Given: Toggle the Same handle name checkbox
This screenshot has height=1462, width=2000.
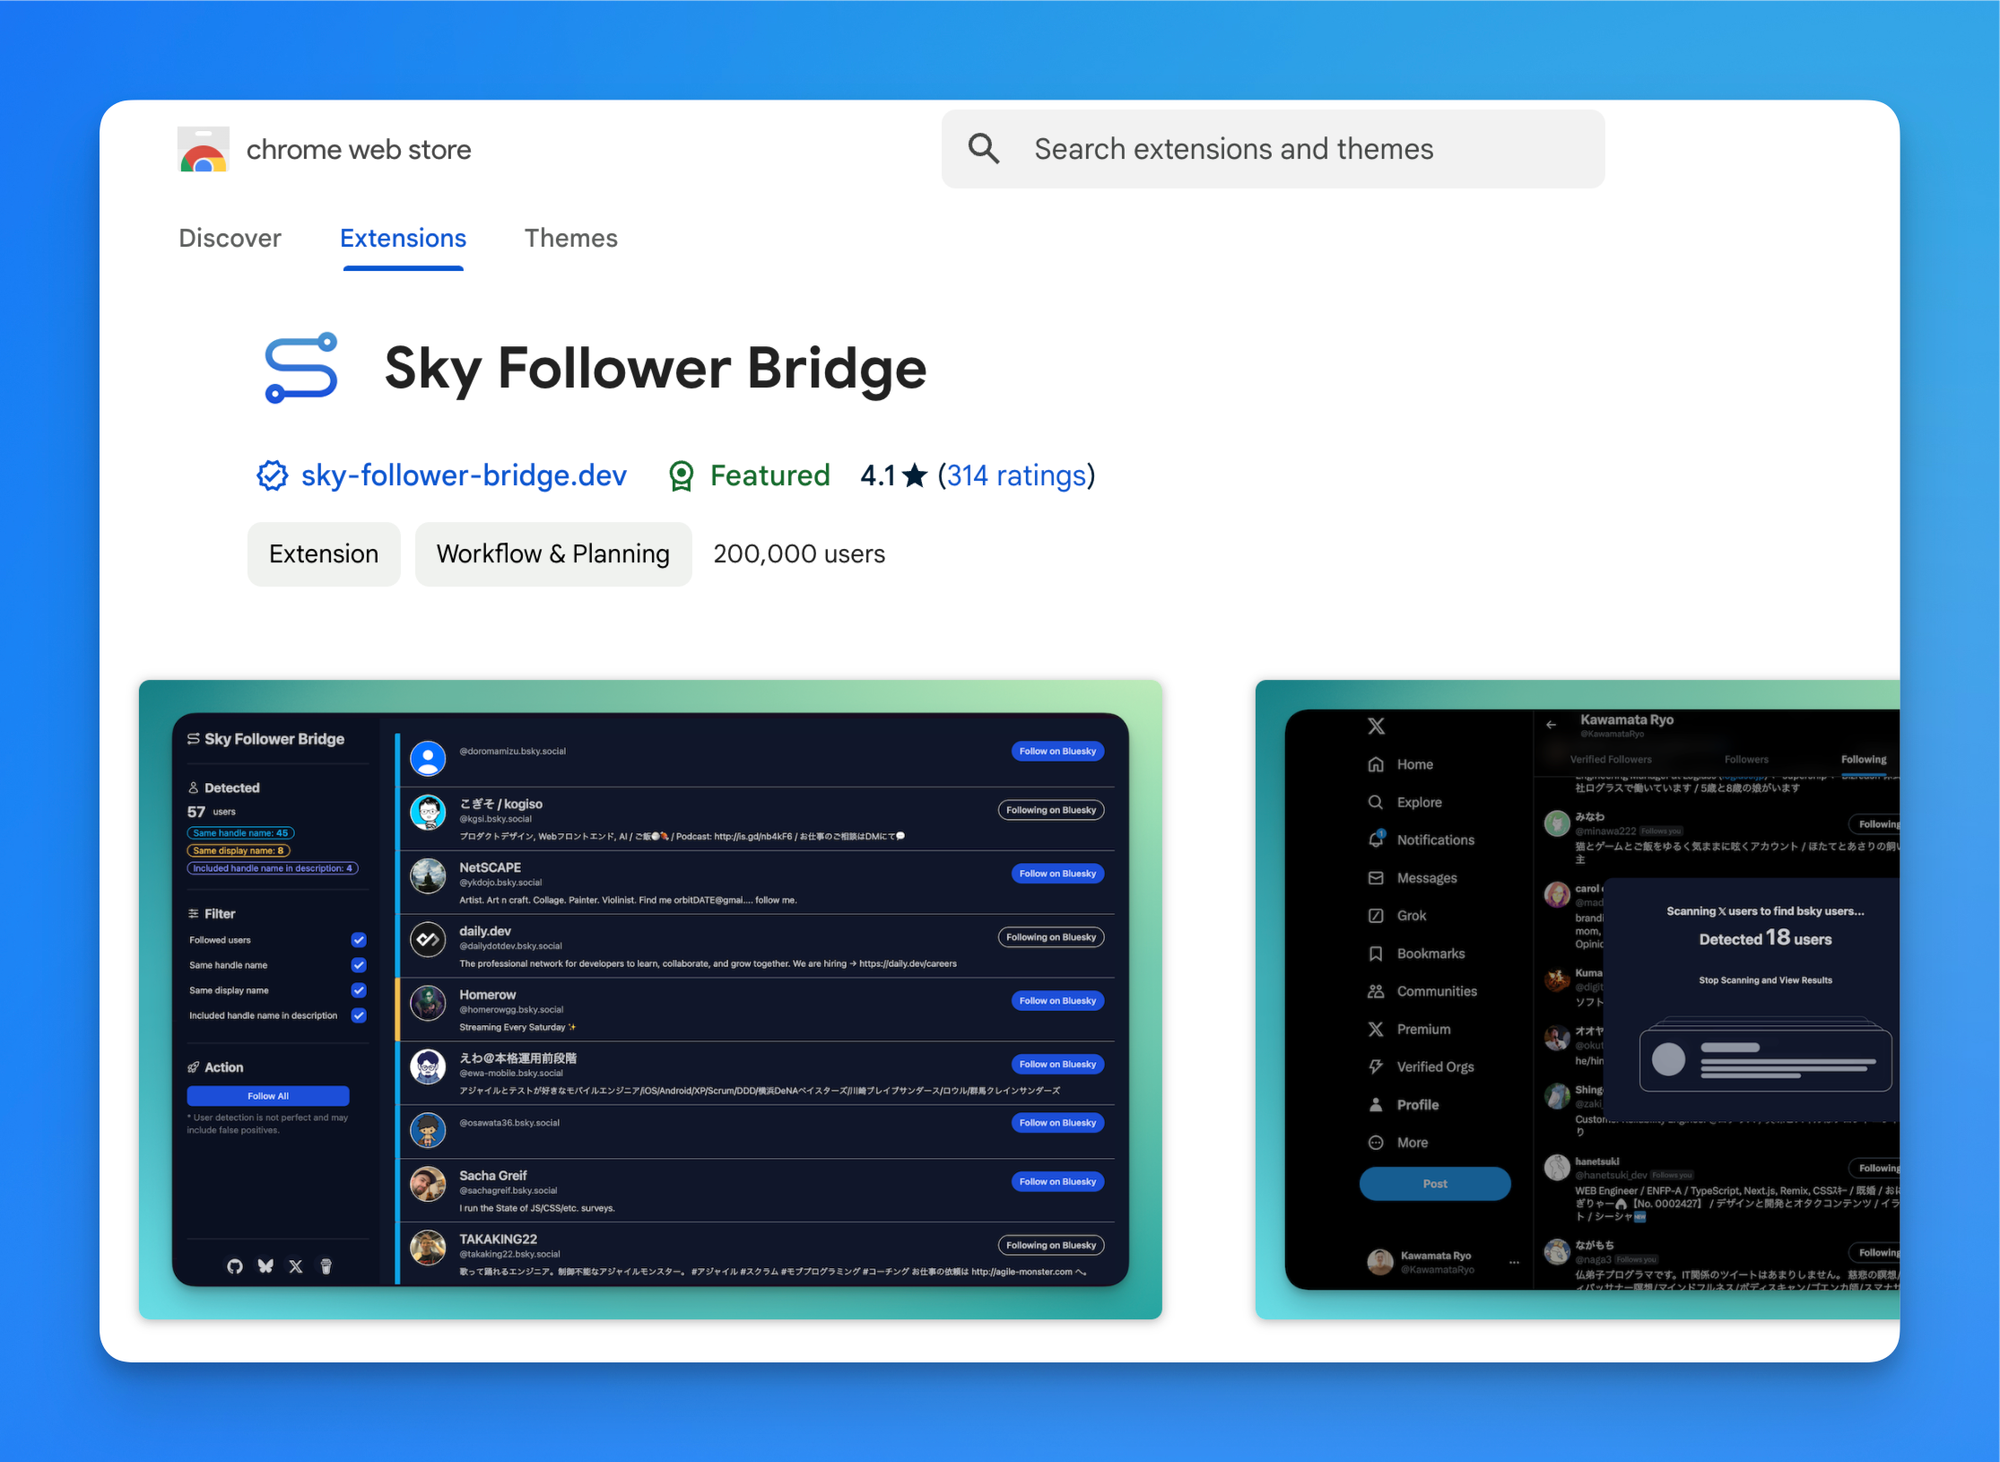Looking at the screenshot, I should [359, 965].
